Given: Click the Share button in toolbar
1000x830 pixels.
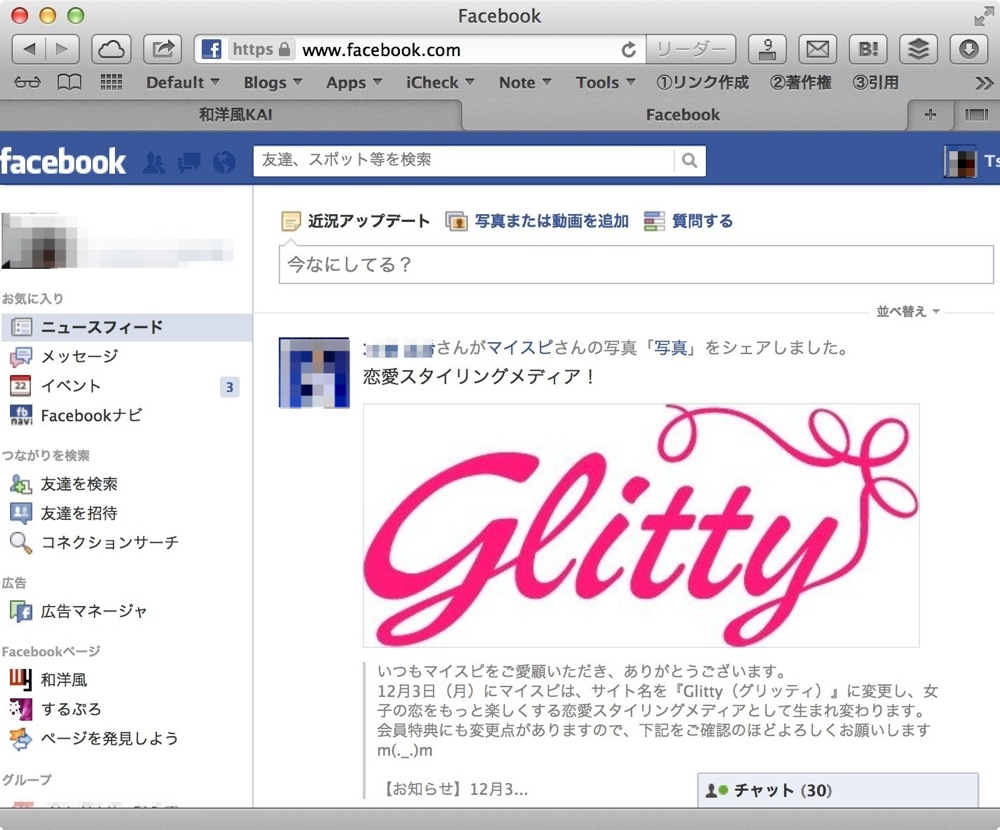Looking at the screenshot, I should pyautogui.click(x=163, y=49).
